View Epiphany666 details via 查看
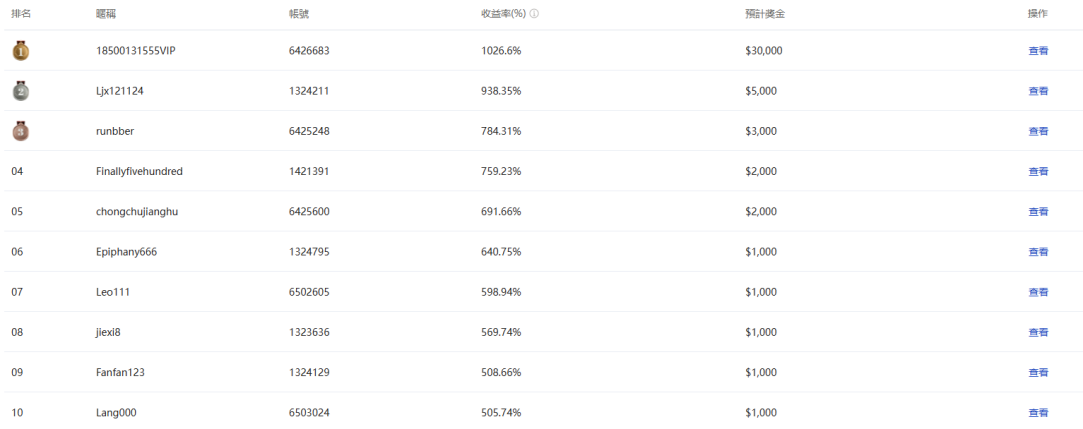This screenshot has width=1083, height=429. click(1038, 252)
